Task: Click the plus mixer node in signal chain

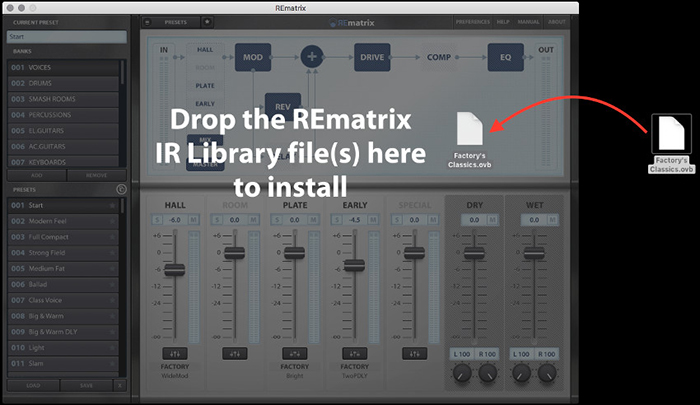Action: click(x=312, y=57)
